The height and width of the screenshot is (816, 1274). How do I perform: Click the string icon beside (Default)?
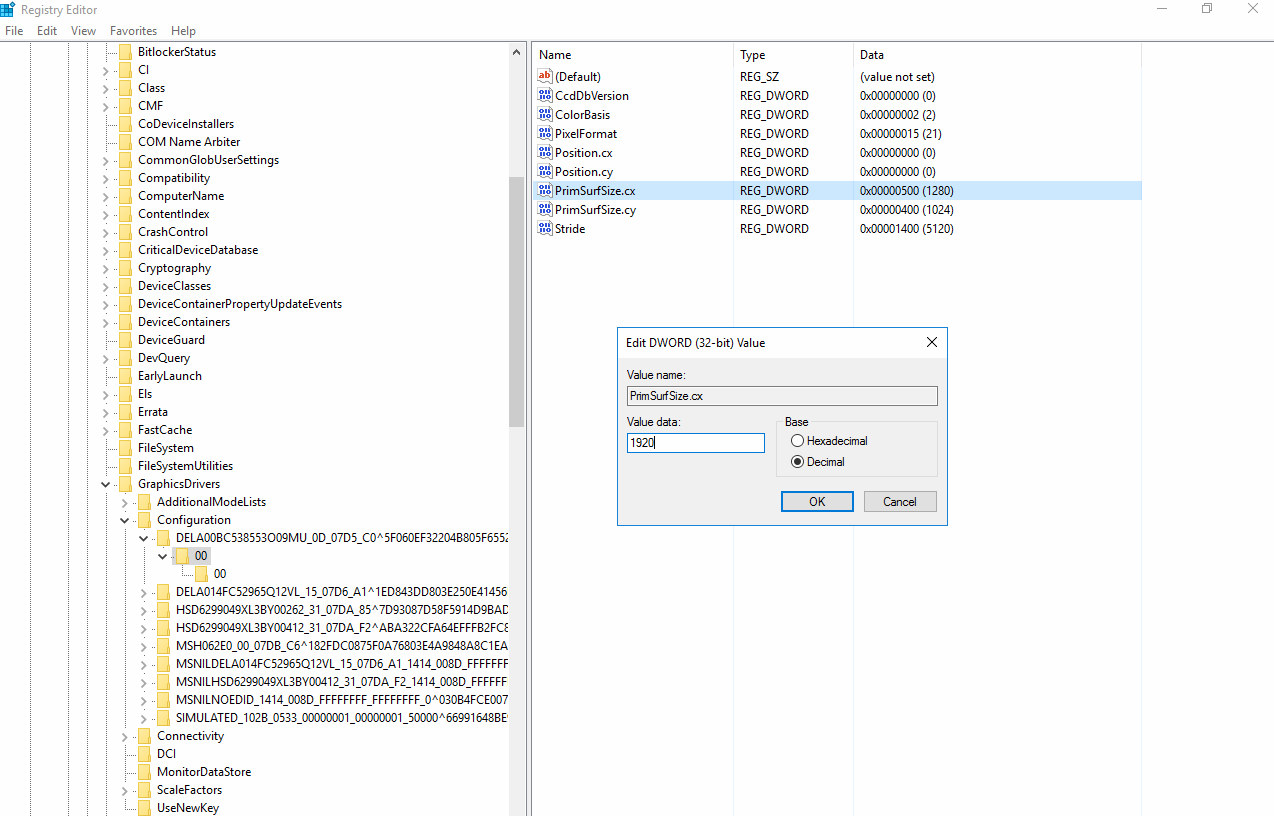[545, 76]
